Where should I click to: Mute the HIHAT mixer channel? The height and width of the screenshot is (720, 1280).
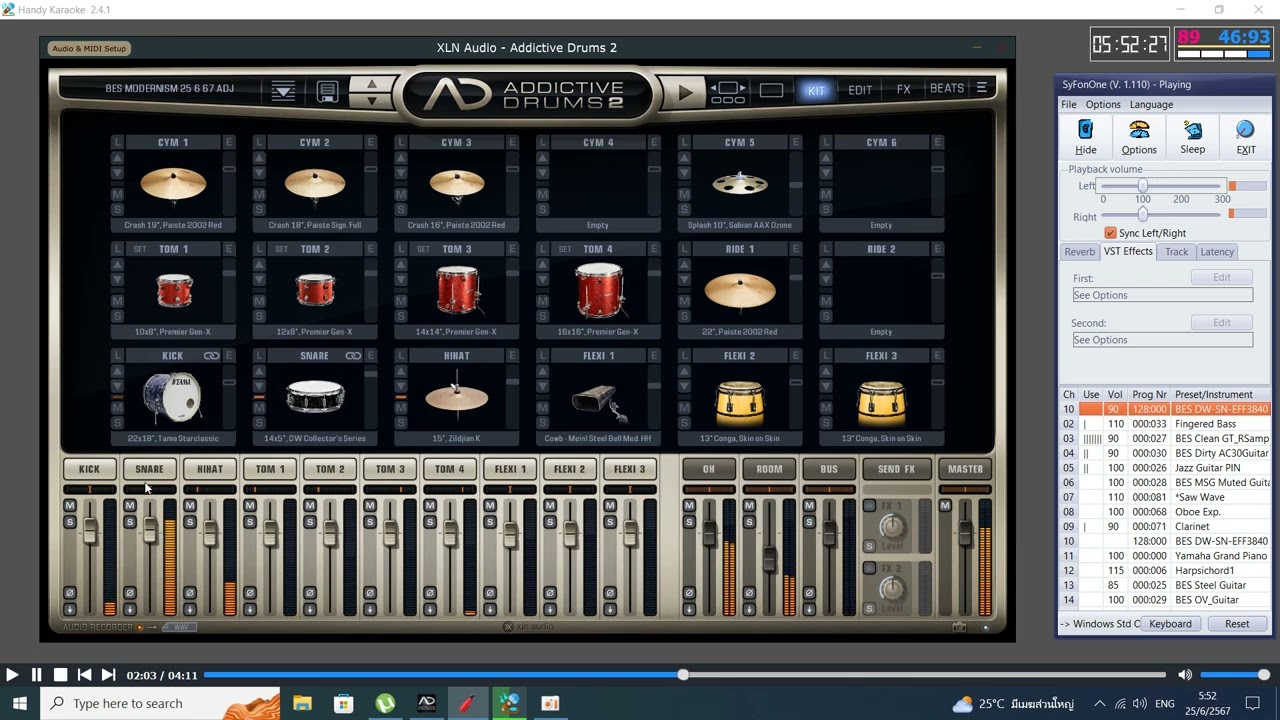190,506
